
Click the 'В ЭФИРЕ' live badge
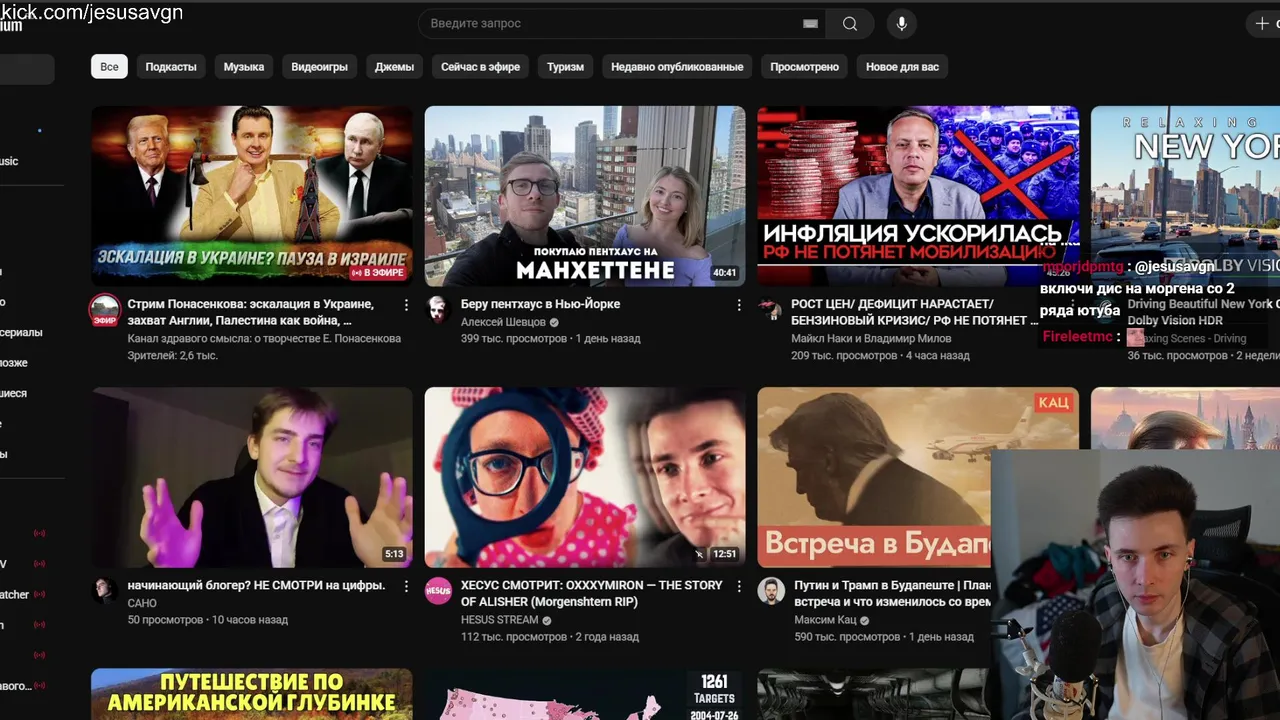378,273
